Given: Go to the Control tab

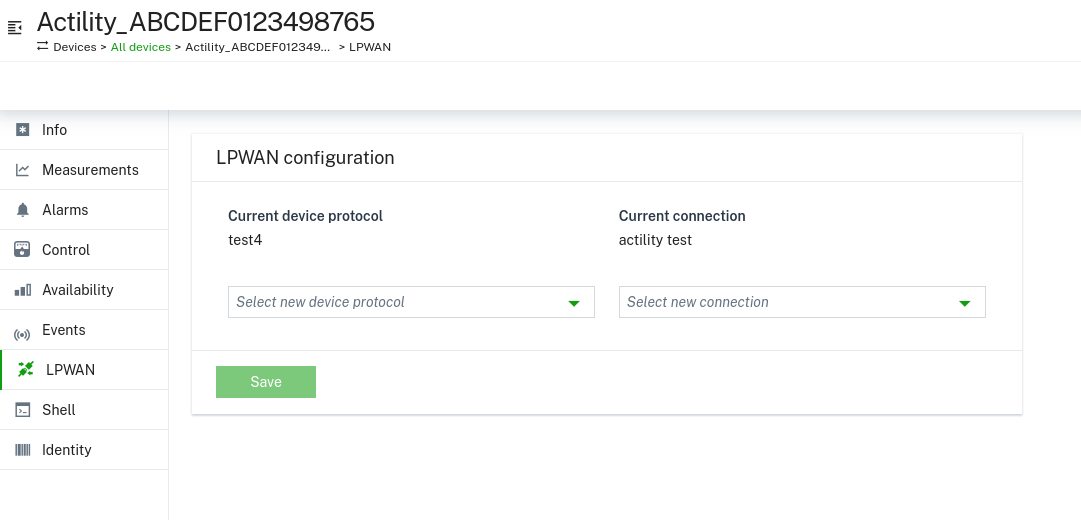Looking at the screenshot, I should (84, 250).
